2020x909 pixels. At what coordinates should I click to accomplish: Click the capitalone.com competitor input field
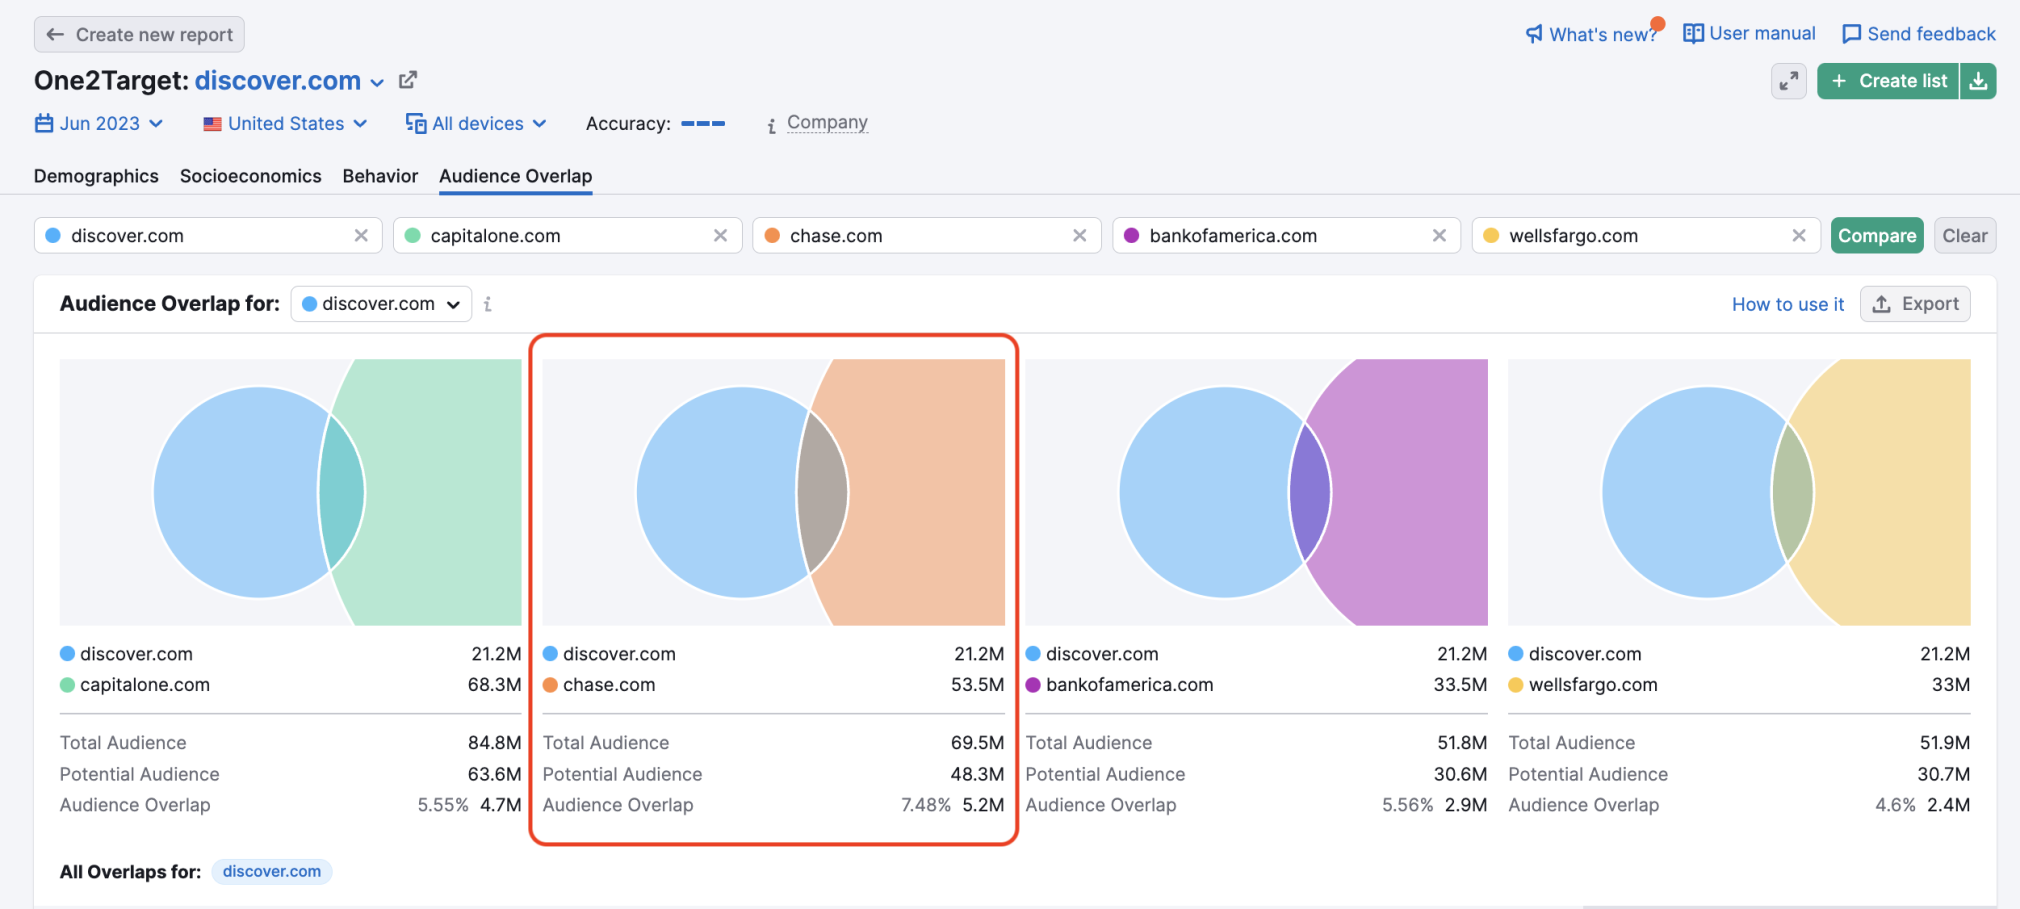pos(567,235)
